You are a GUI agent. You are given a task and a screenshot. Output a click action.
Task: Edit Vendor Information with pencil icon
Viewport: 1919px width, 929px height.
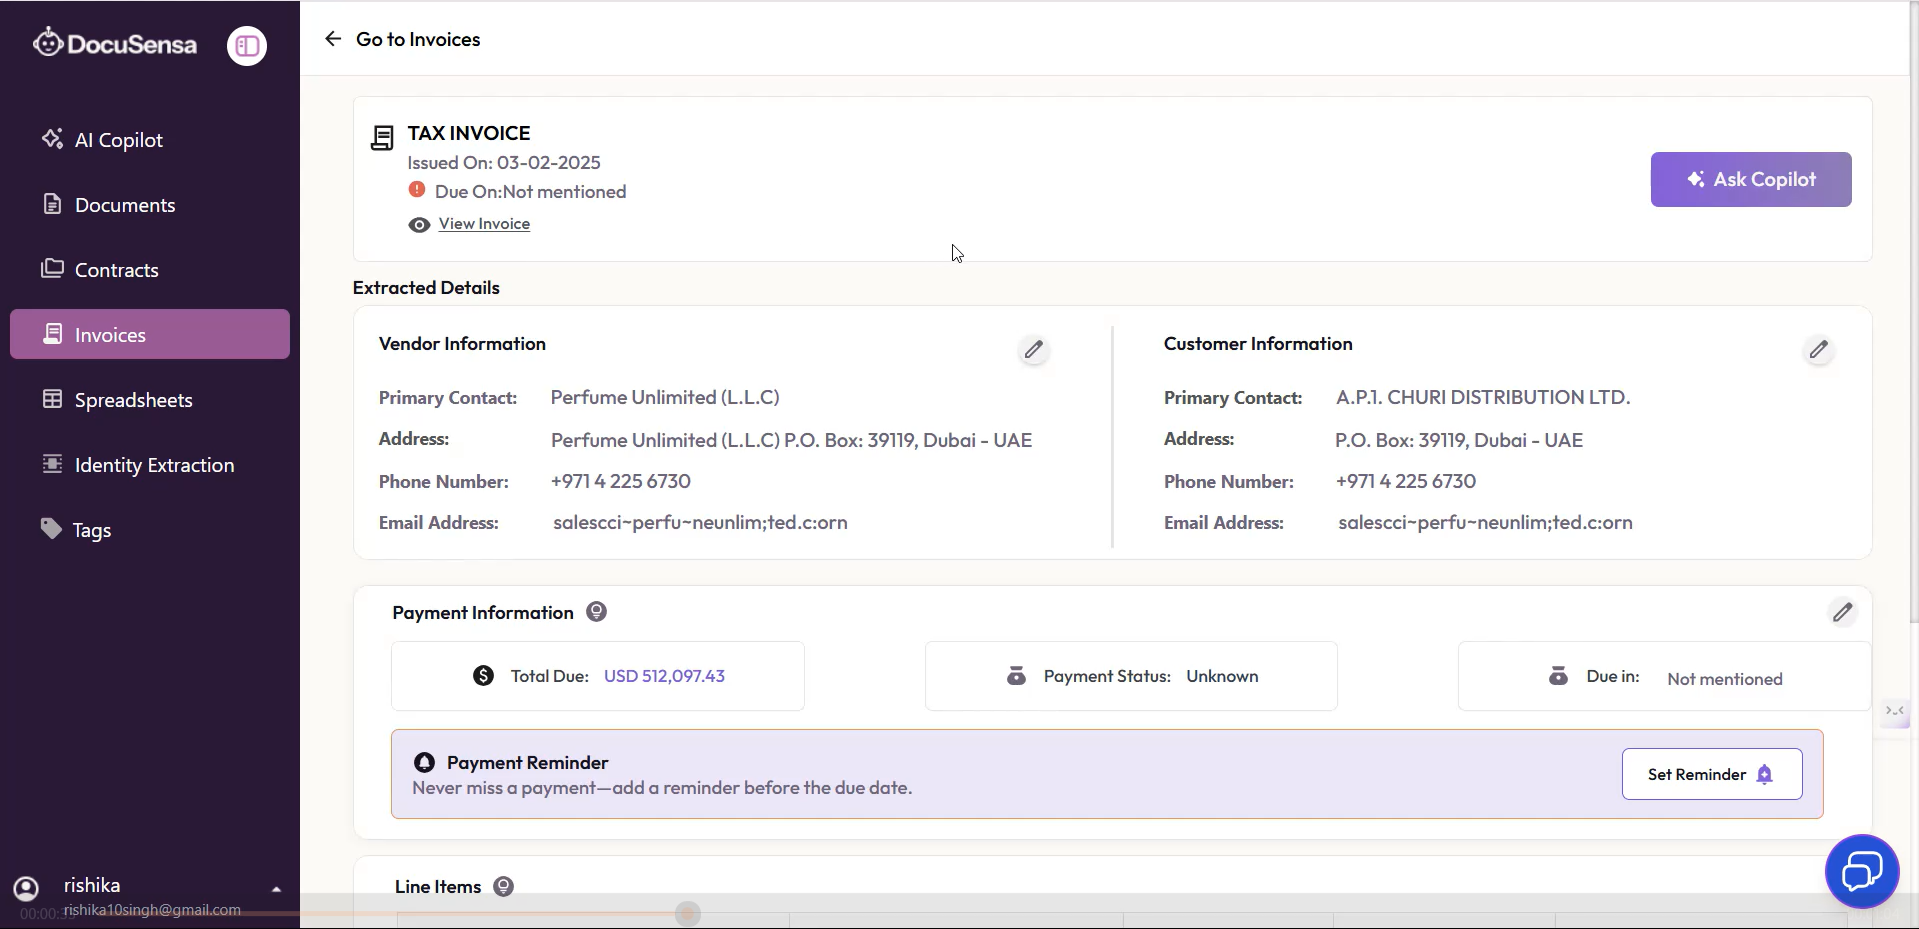coord(1034,350)
